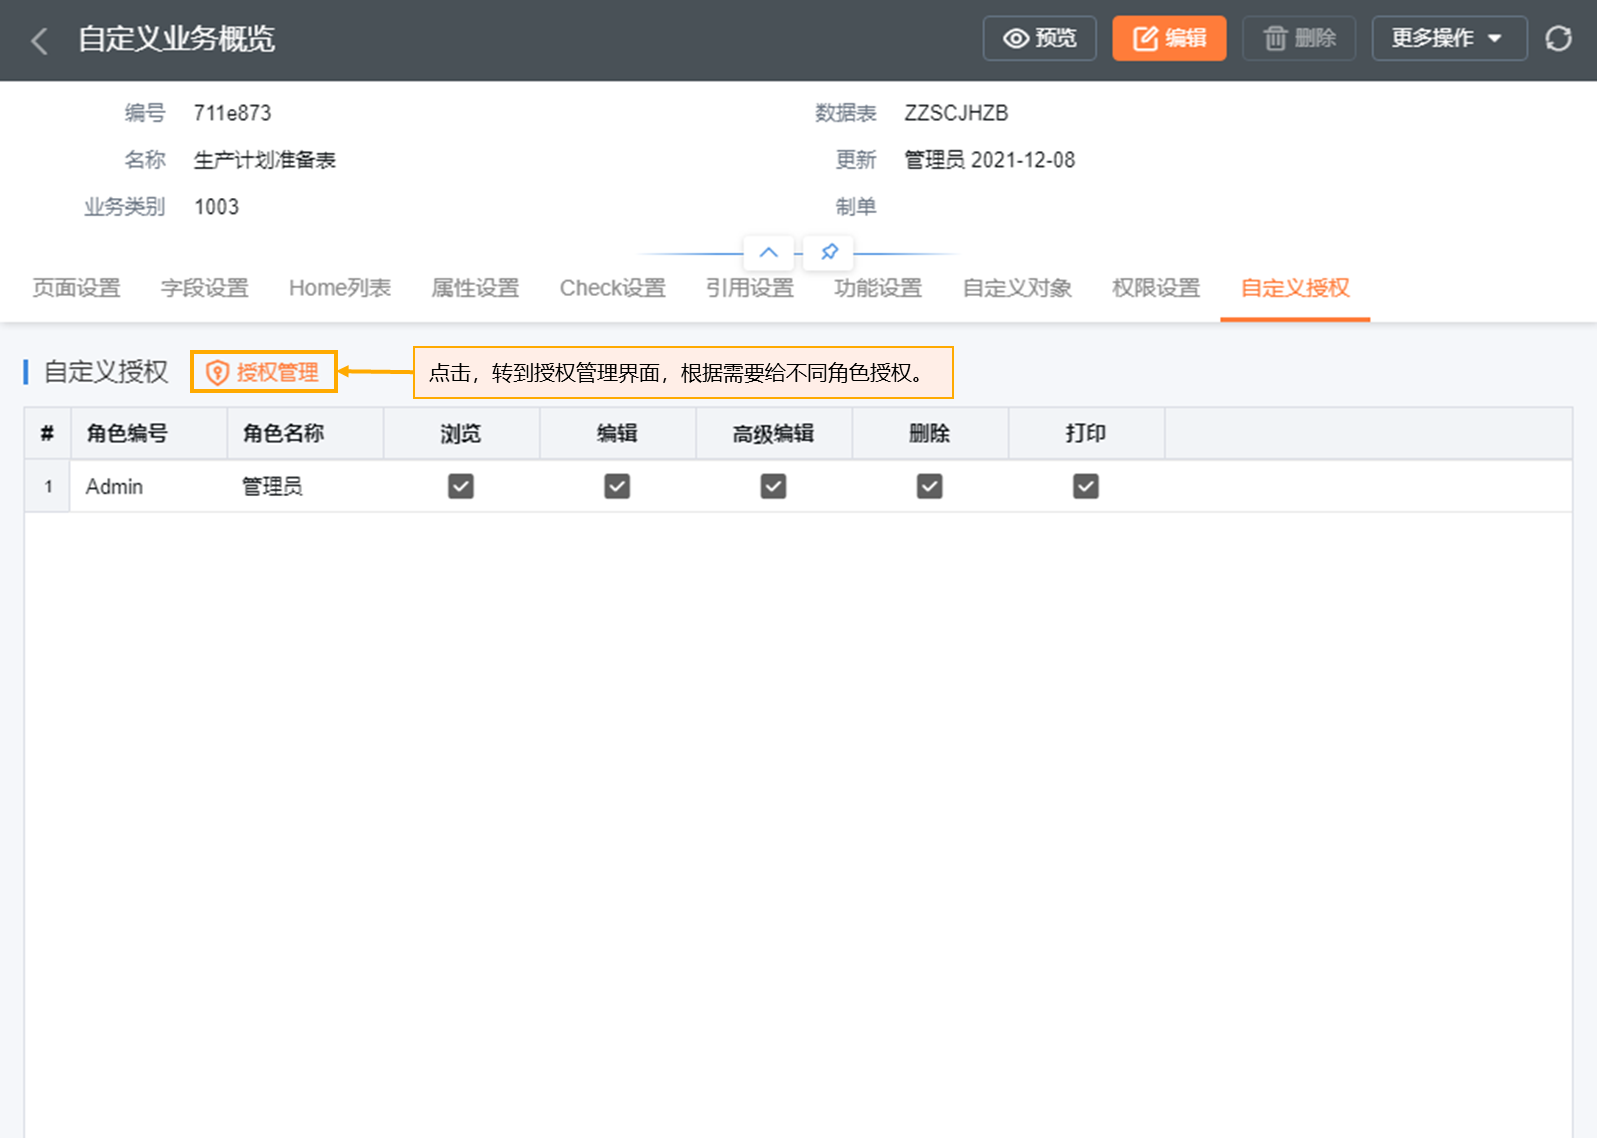Toggle 打印 checkbox for Admin row

pos(1086,486)
